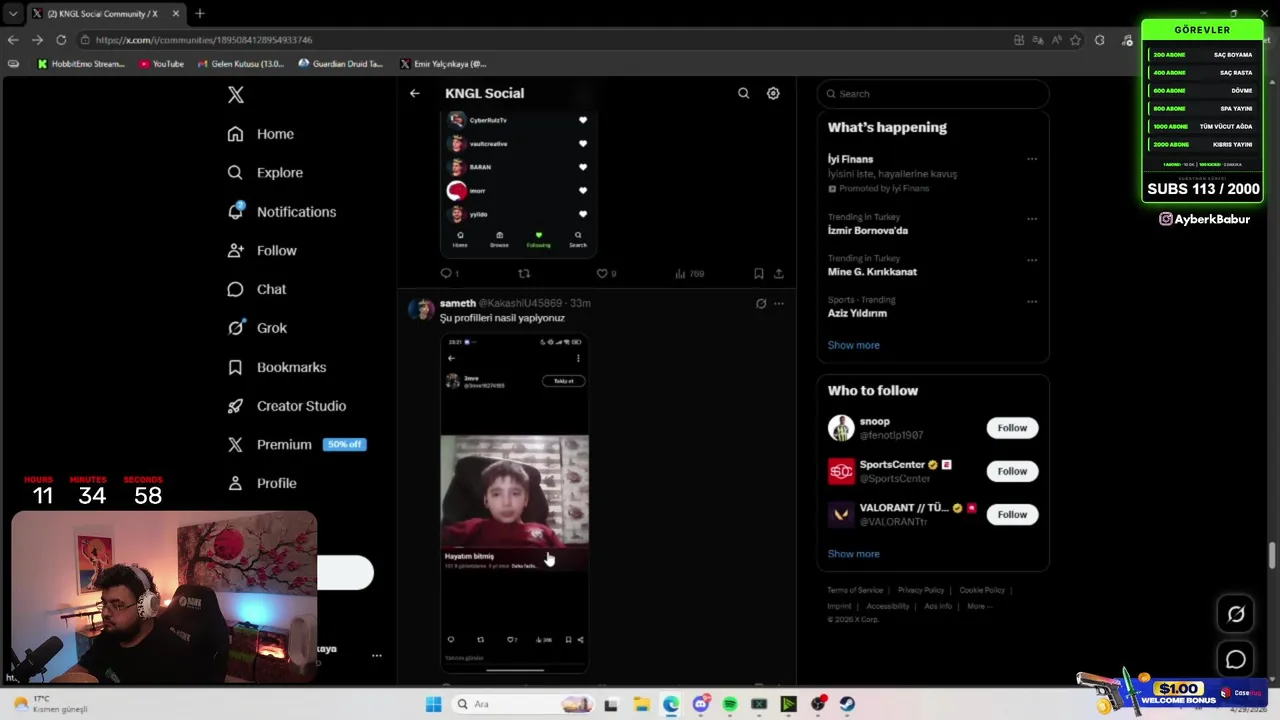Open more options for Aziz Yıldırım trend
This screenshot has width=1280, height=720.
click(x=1032, y=301)
